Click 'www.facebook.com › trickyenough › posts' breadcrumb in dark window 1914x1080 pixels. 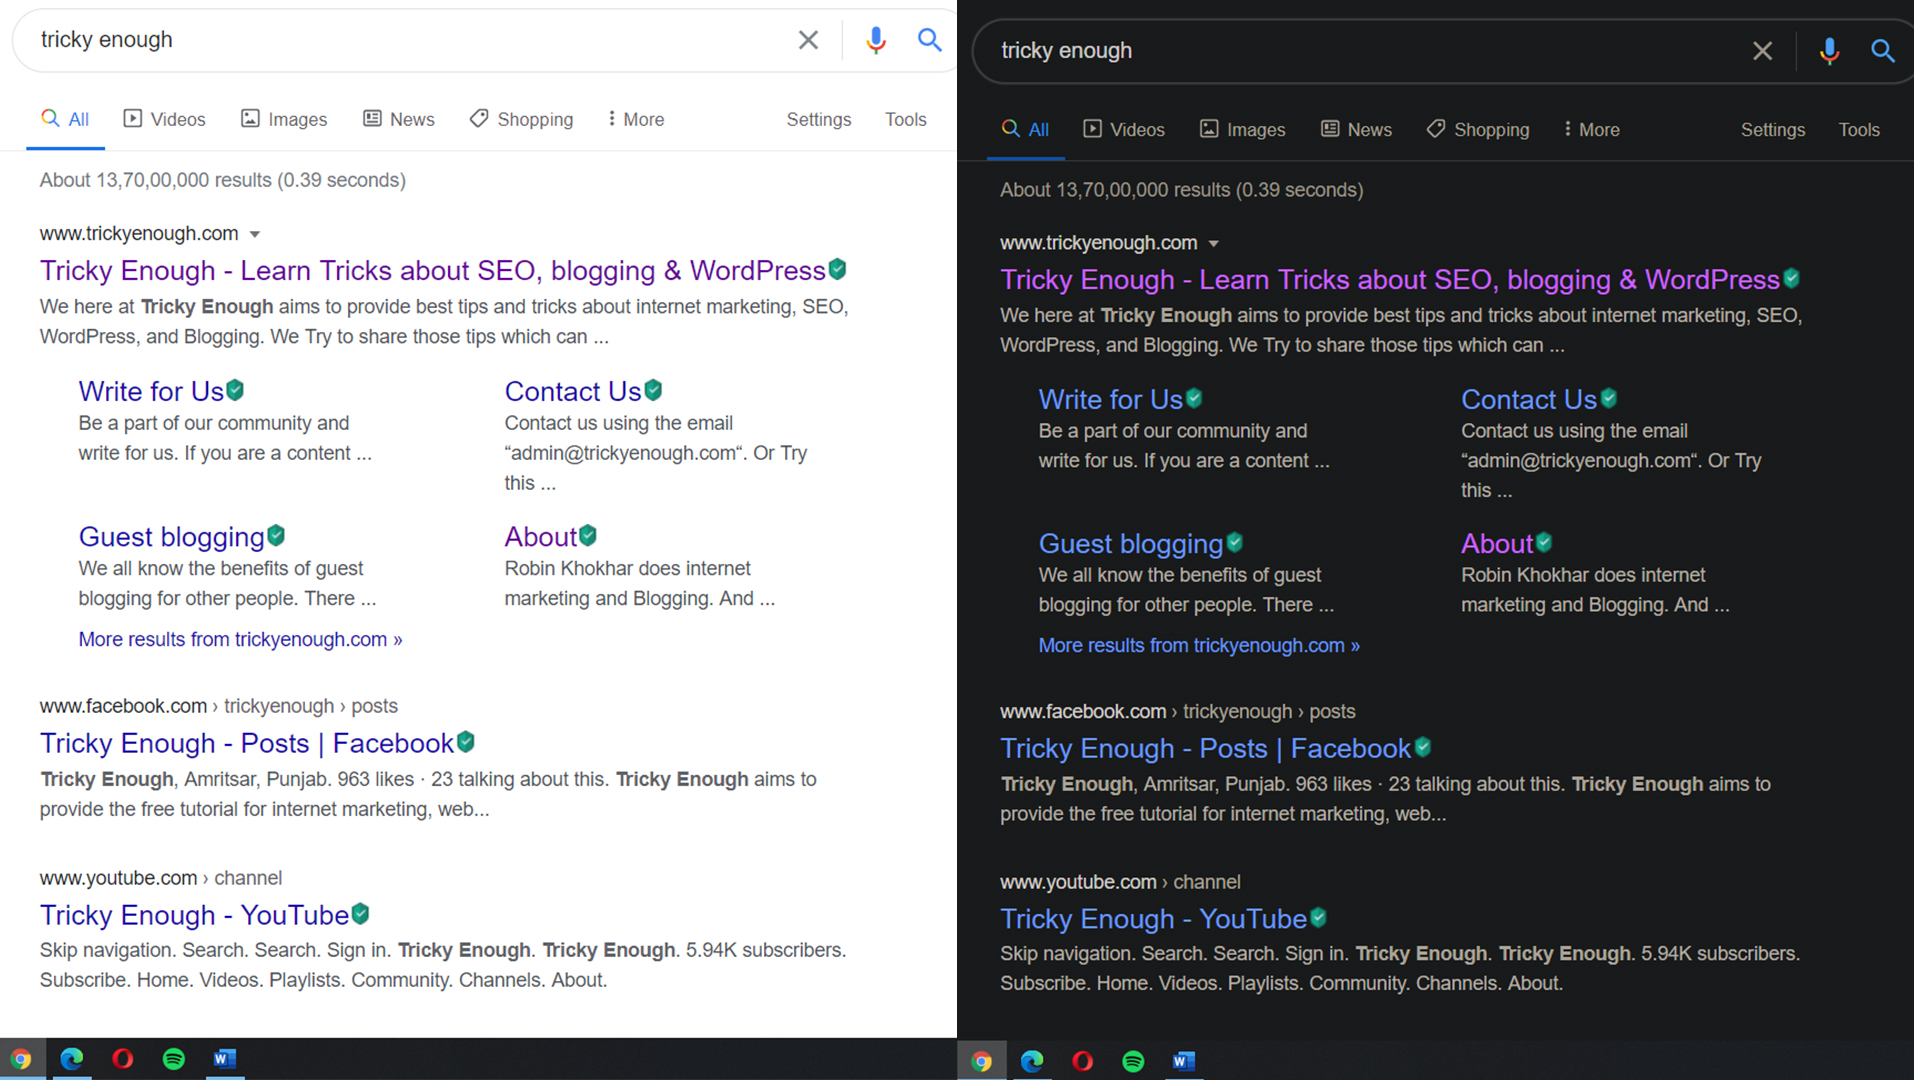[1178, 712]
